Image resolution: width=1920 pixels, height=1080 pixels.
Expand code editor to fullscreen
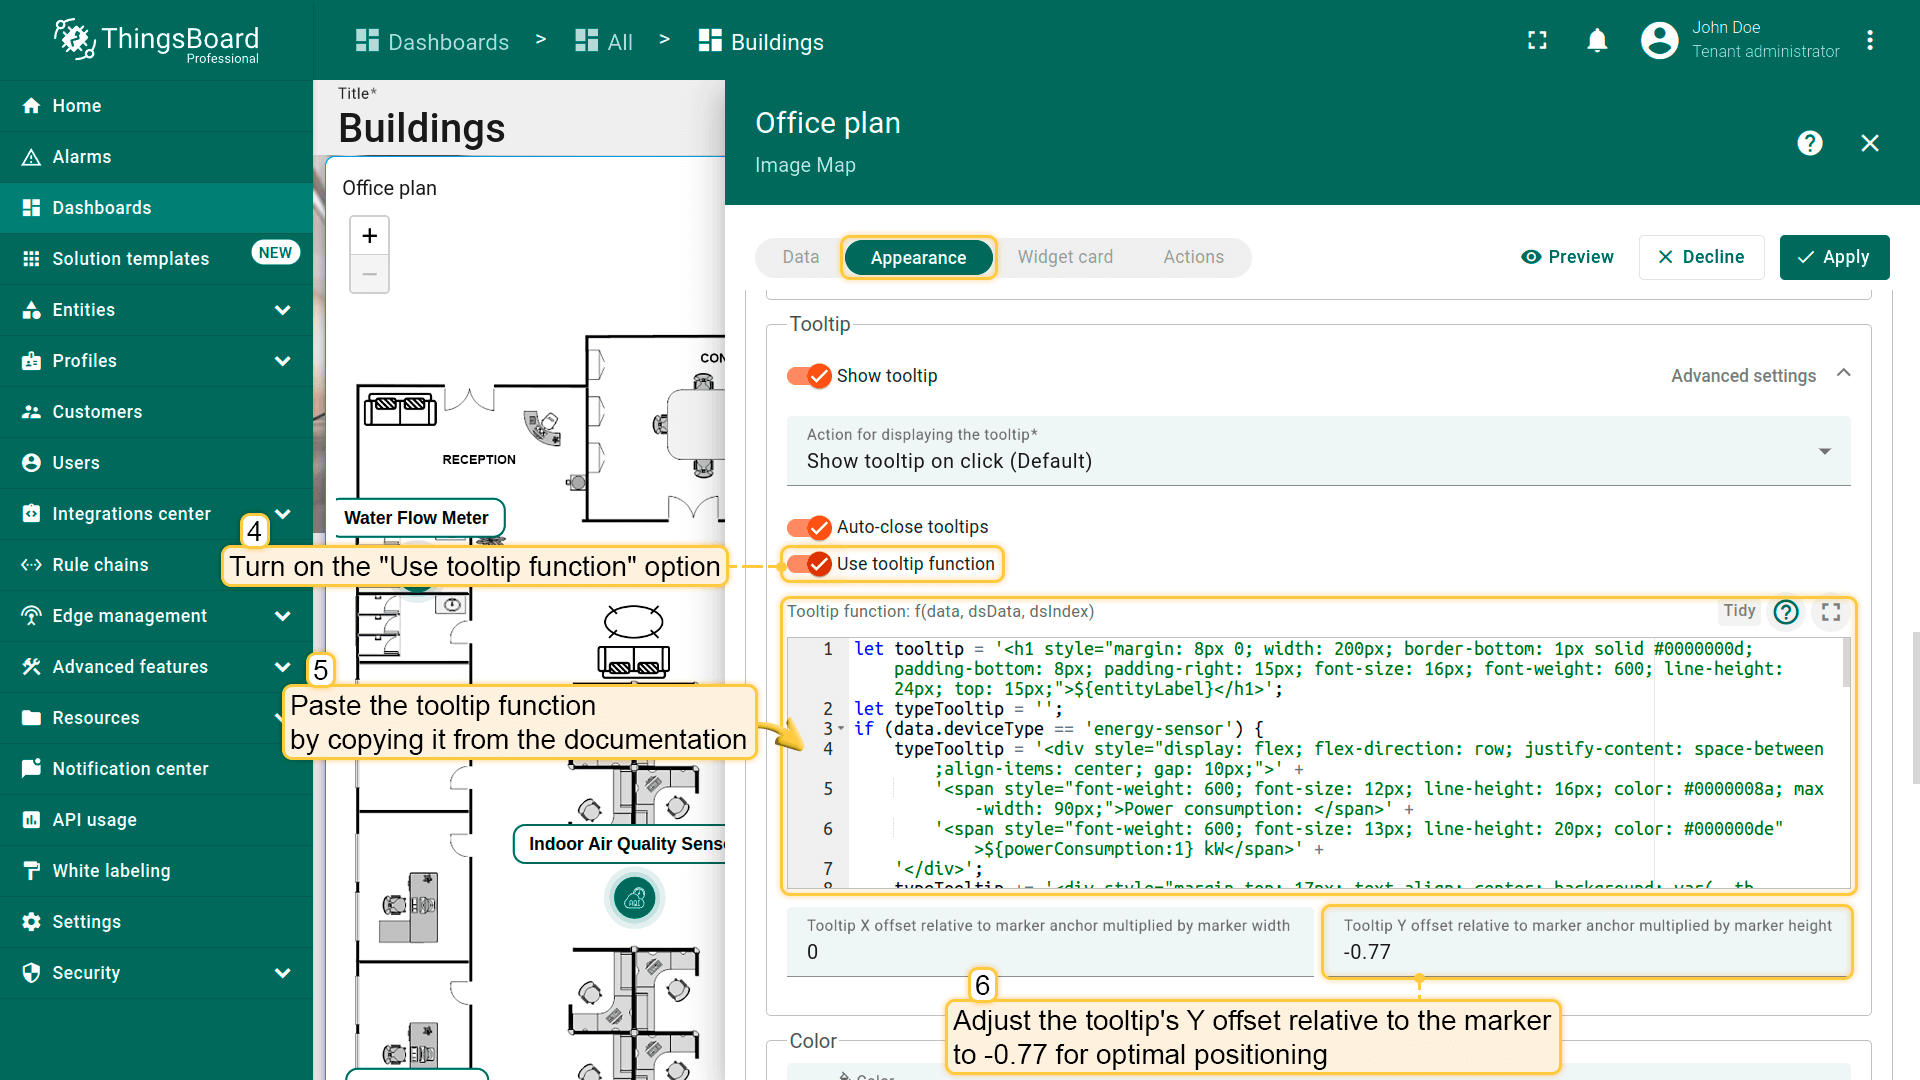(x=1831, y=612)
